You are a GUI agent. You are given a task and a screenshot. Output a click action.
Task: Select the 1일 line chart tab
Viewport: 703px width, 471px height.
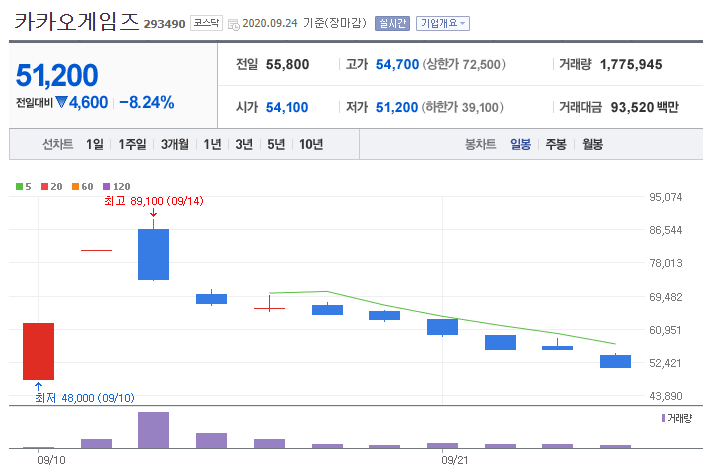tap(95, 144)
